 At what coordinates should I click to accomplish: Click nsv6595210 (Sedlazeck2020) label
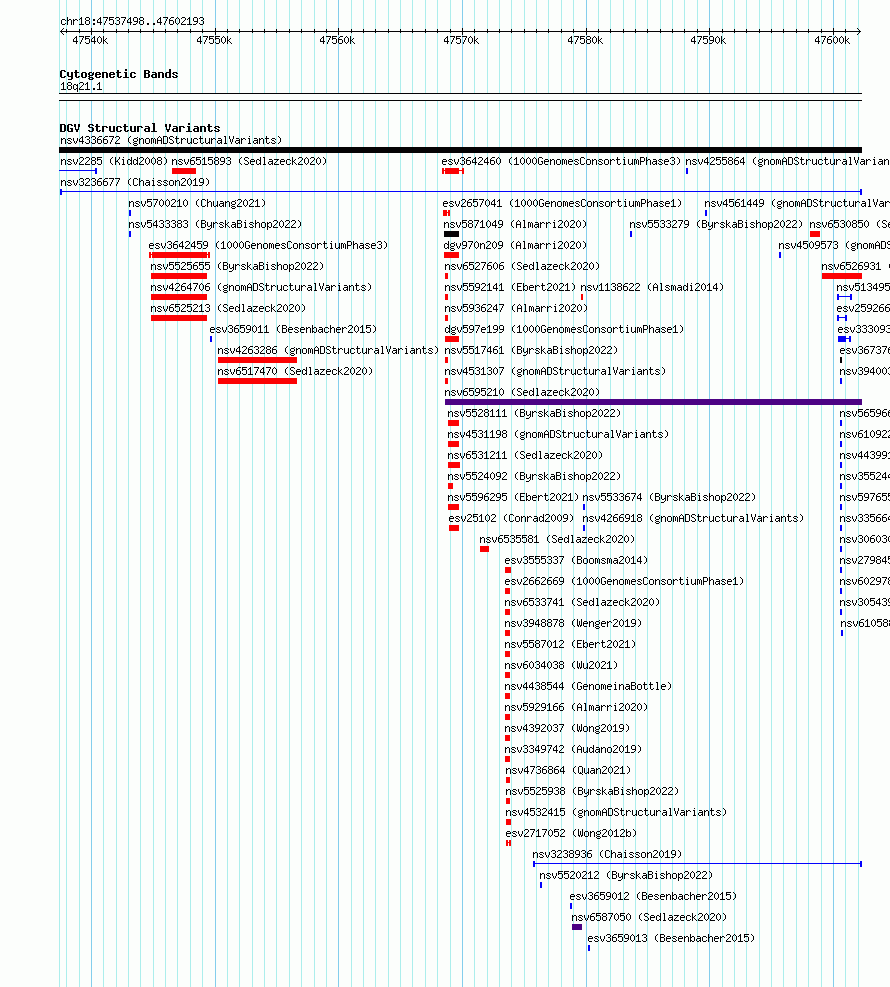pos(522,392)
